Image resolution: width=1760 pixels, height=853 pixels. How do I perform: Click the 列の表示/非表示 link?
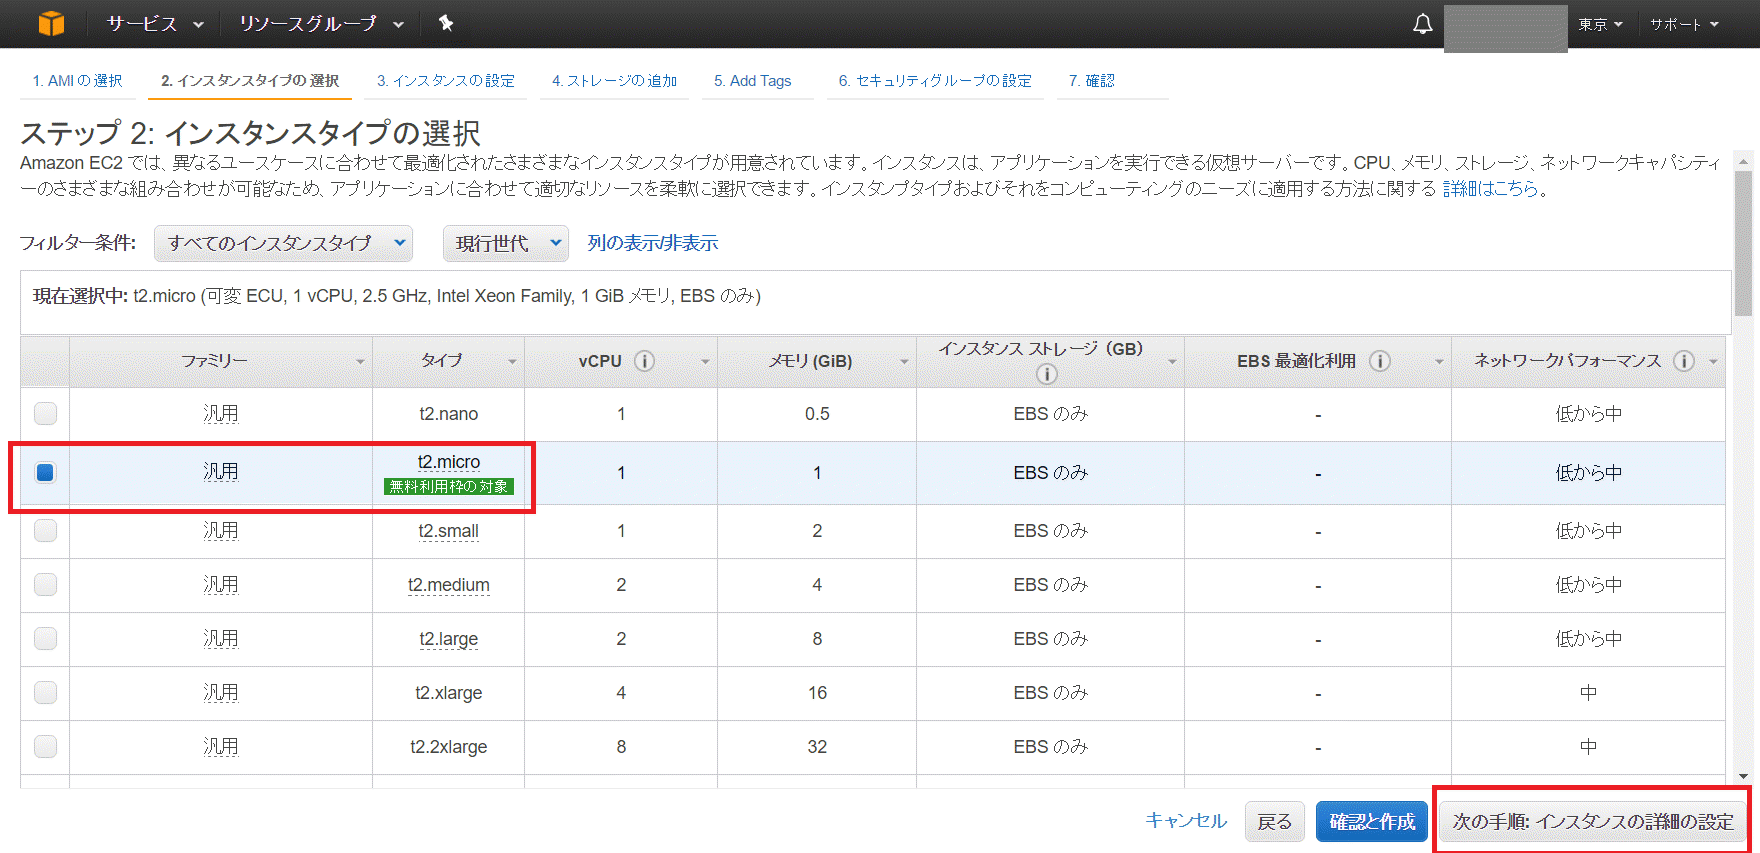click(x=652, y=243)
